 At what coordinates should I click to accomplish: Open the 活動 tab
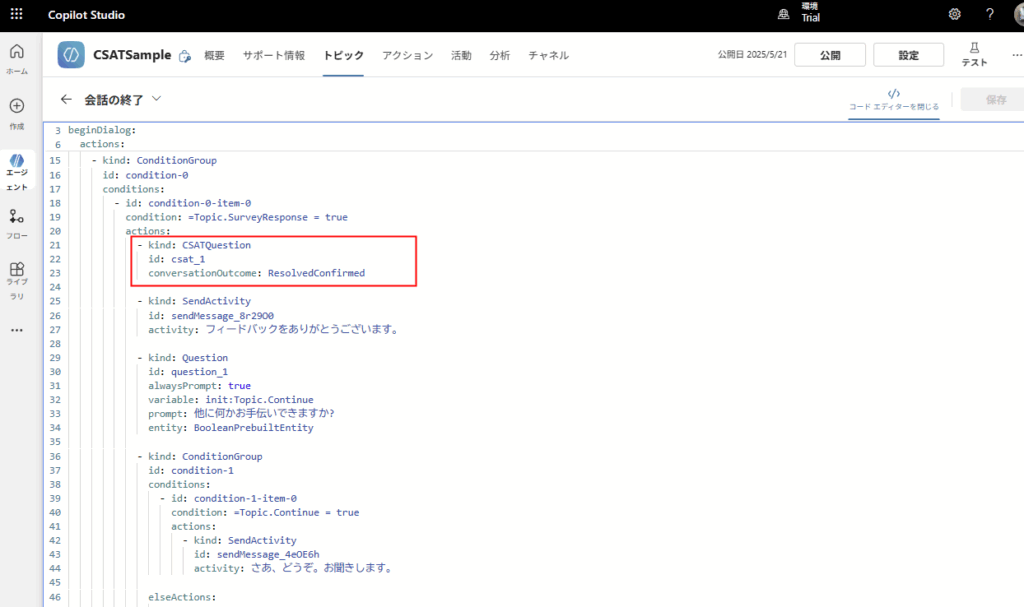(461, 56)
